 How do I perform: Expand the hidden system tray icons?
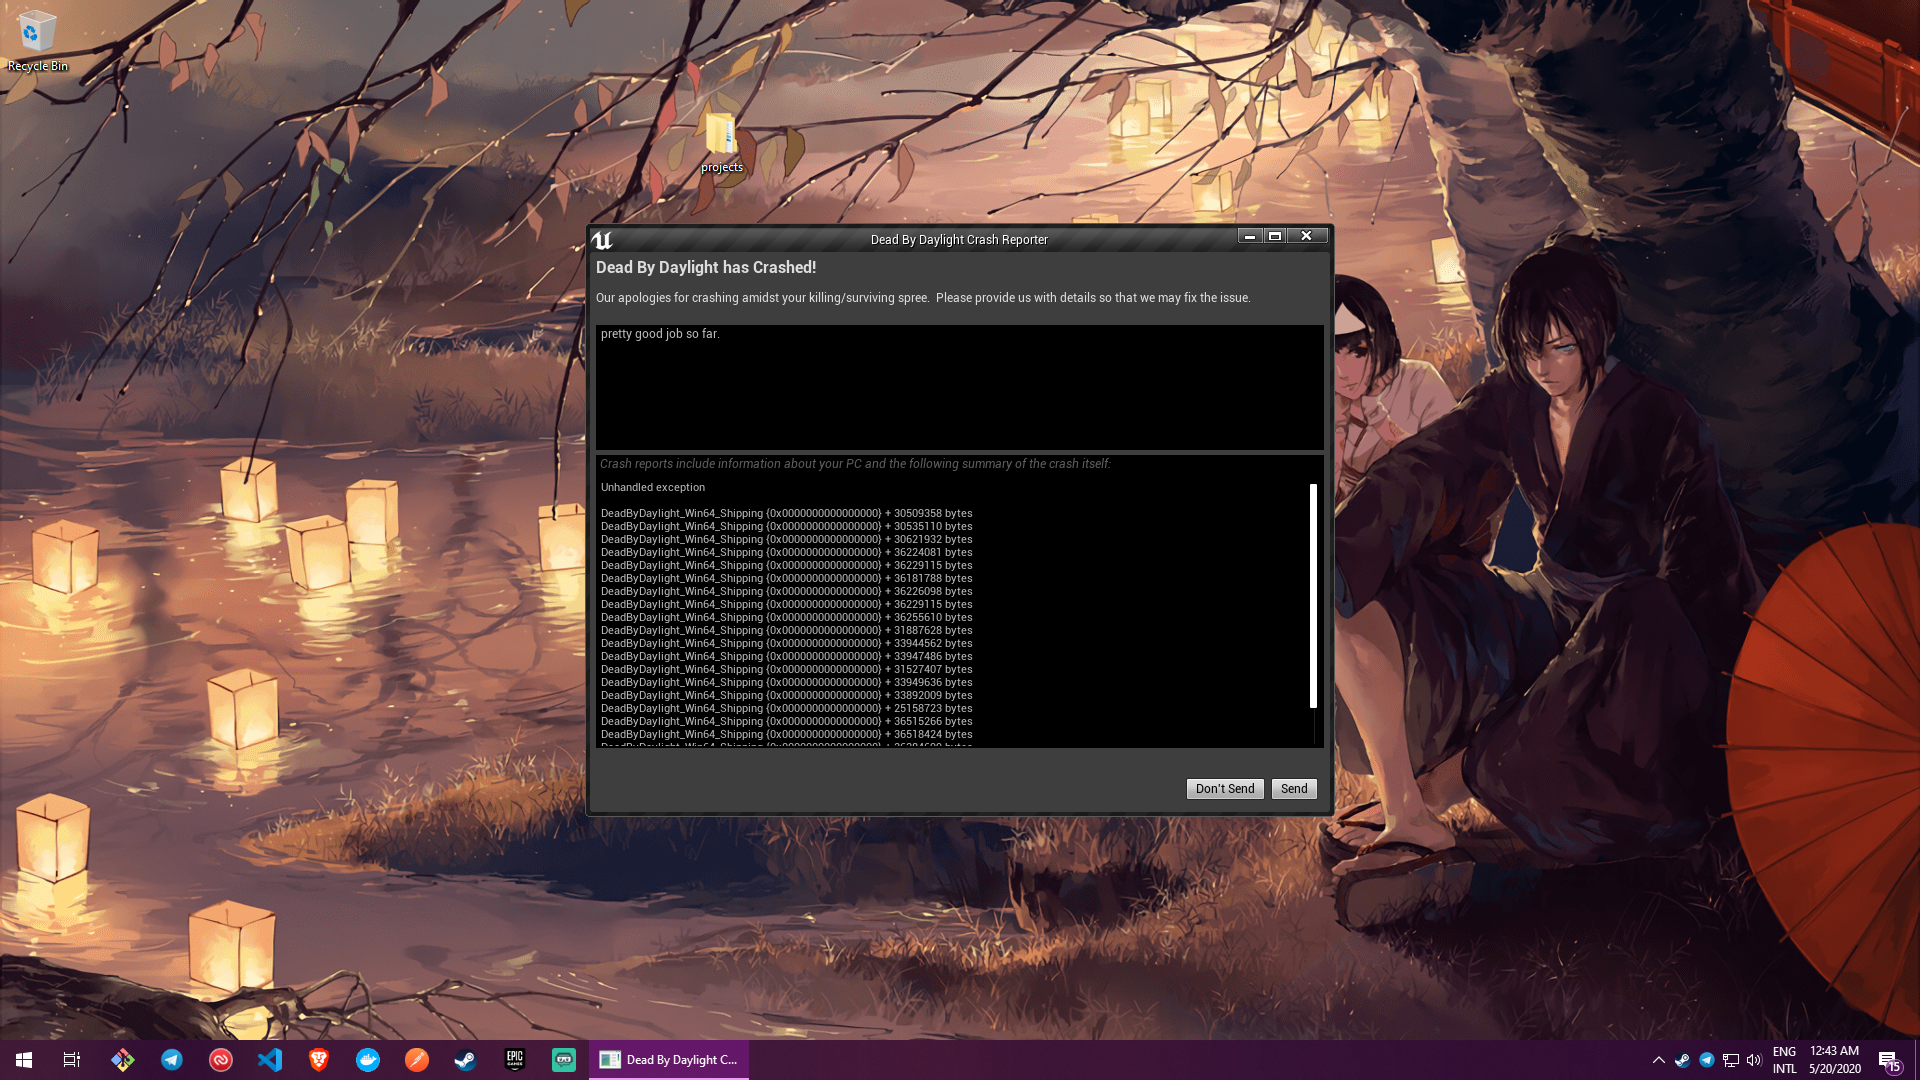pyautogui.click(x=1659, y=1060)
